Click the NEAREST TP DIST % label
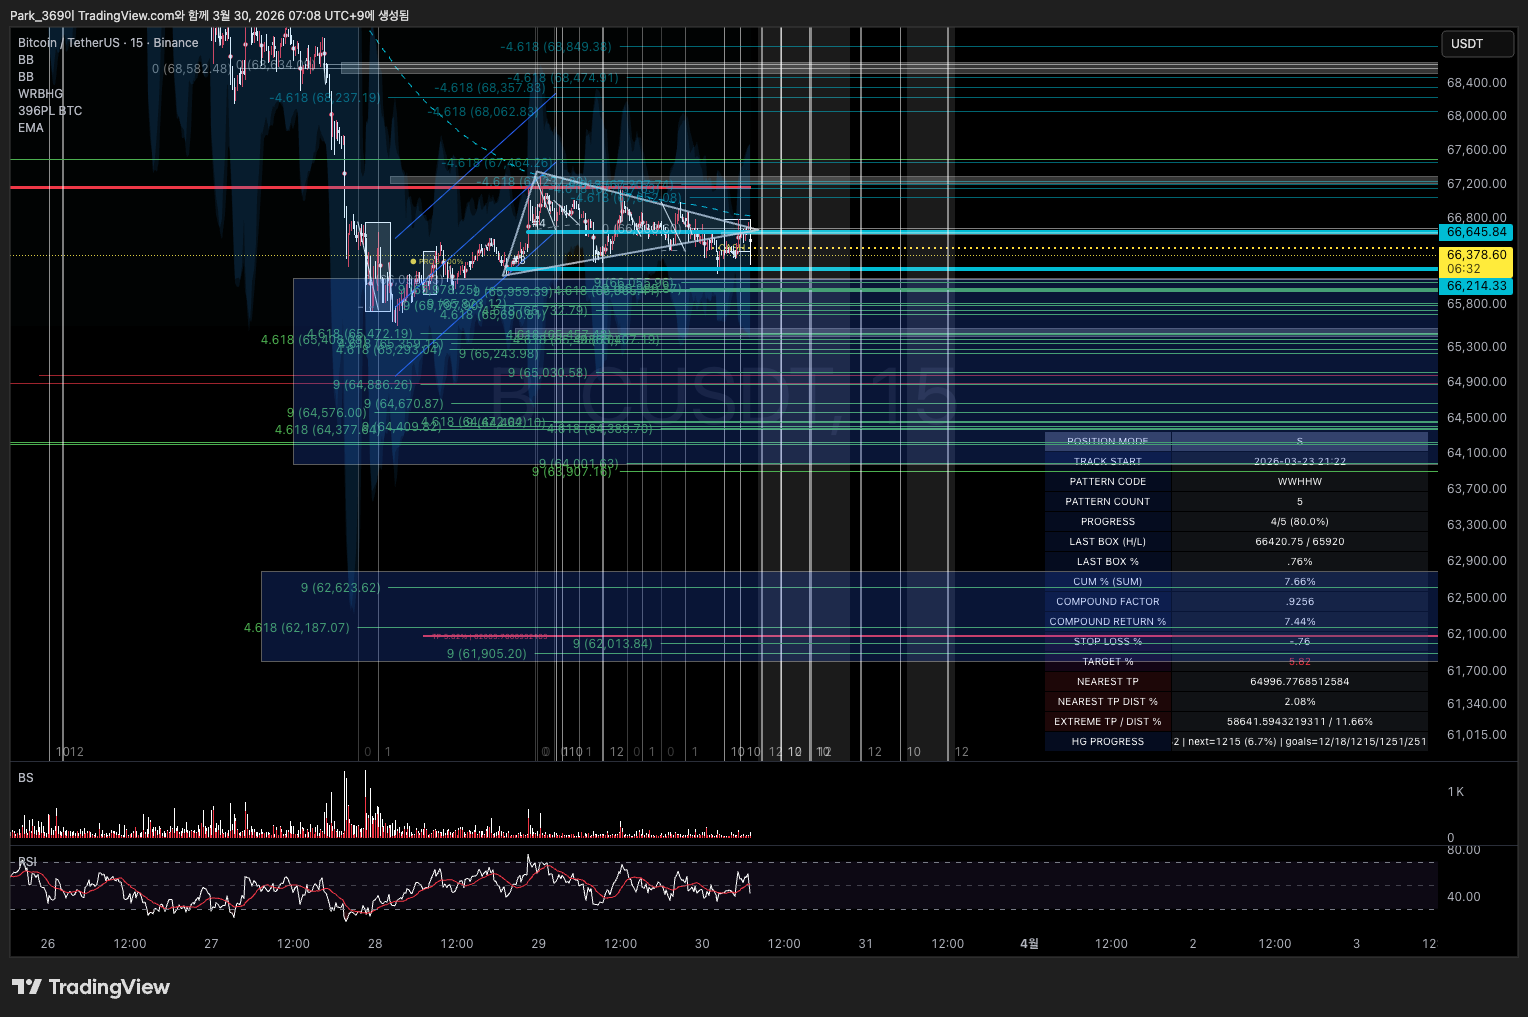1528x1017 pixels. tap(1108, 702)
